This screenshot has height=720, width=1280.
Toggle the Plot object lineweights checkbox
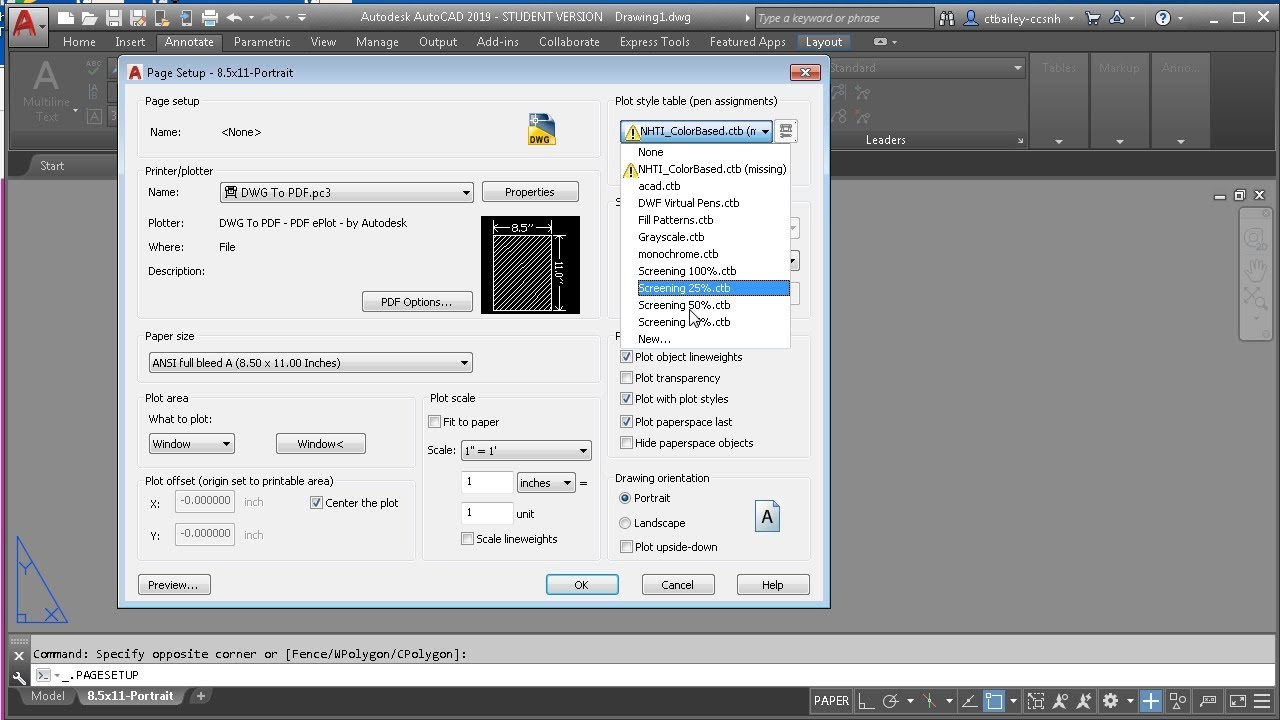click(x=626, y=357)
